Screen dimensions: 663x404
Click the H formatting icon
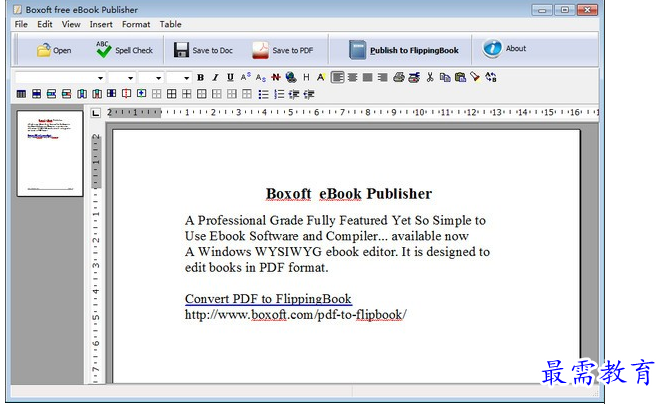[306, 77]
